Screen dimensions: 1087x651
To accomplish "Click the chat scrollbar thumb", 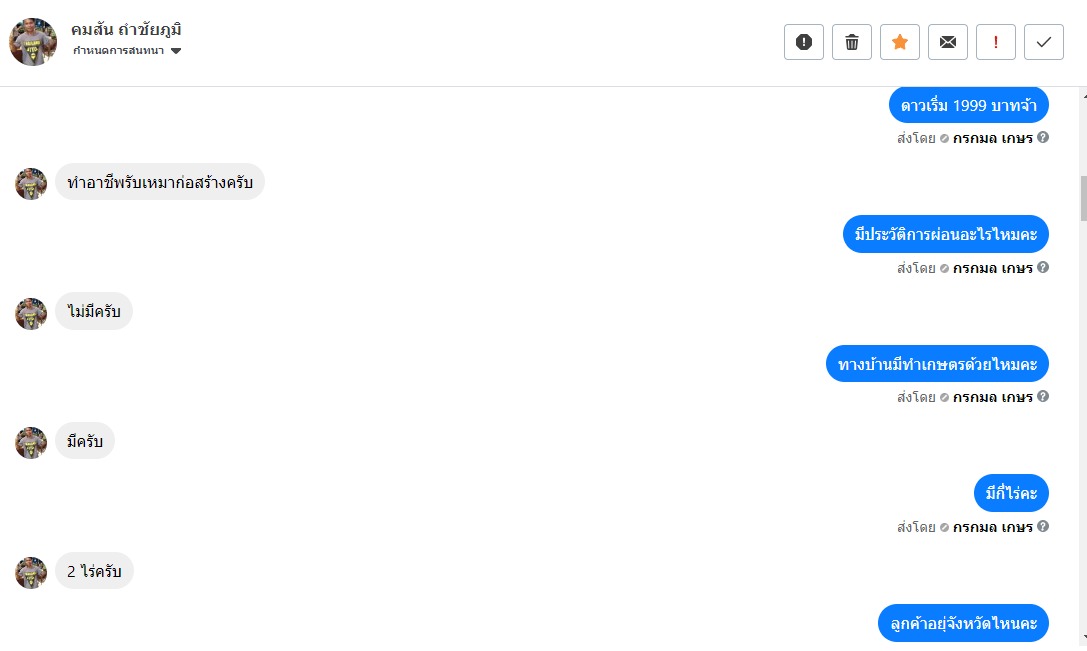I will coord(1082,198).
